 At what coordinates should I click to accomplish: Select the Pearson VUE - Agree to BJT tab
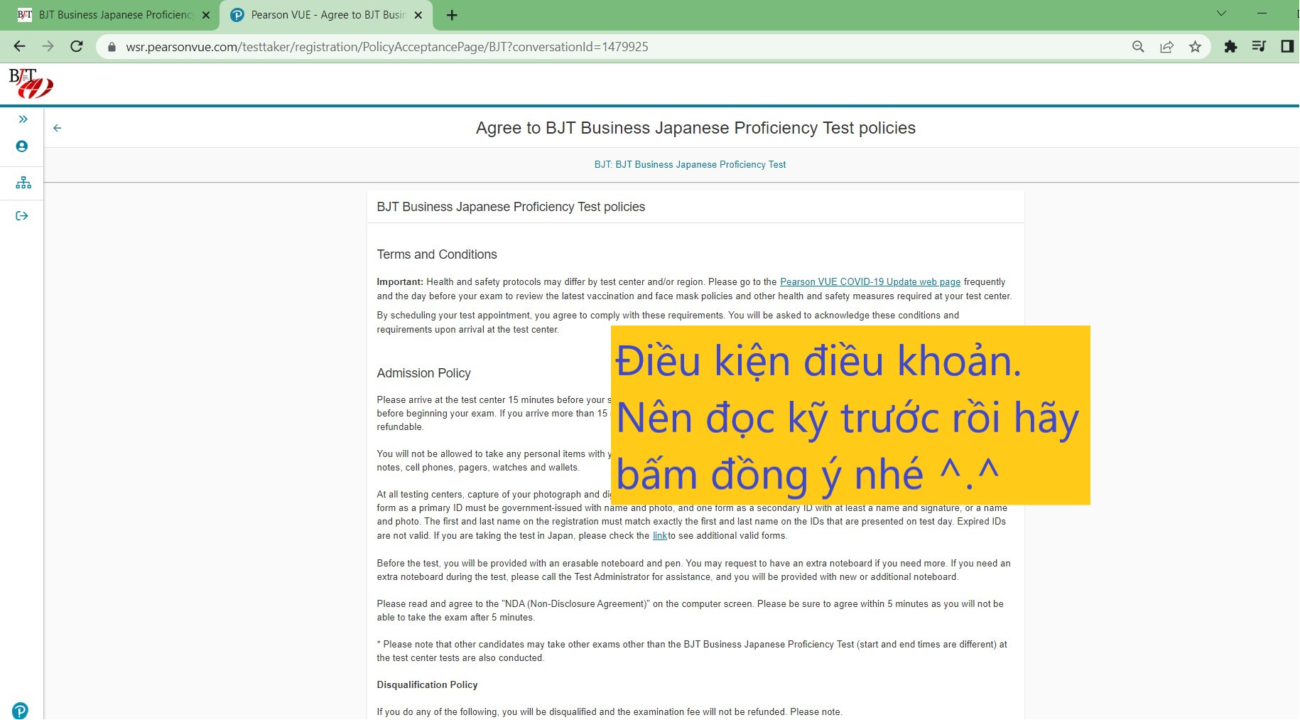pos(324,15)
